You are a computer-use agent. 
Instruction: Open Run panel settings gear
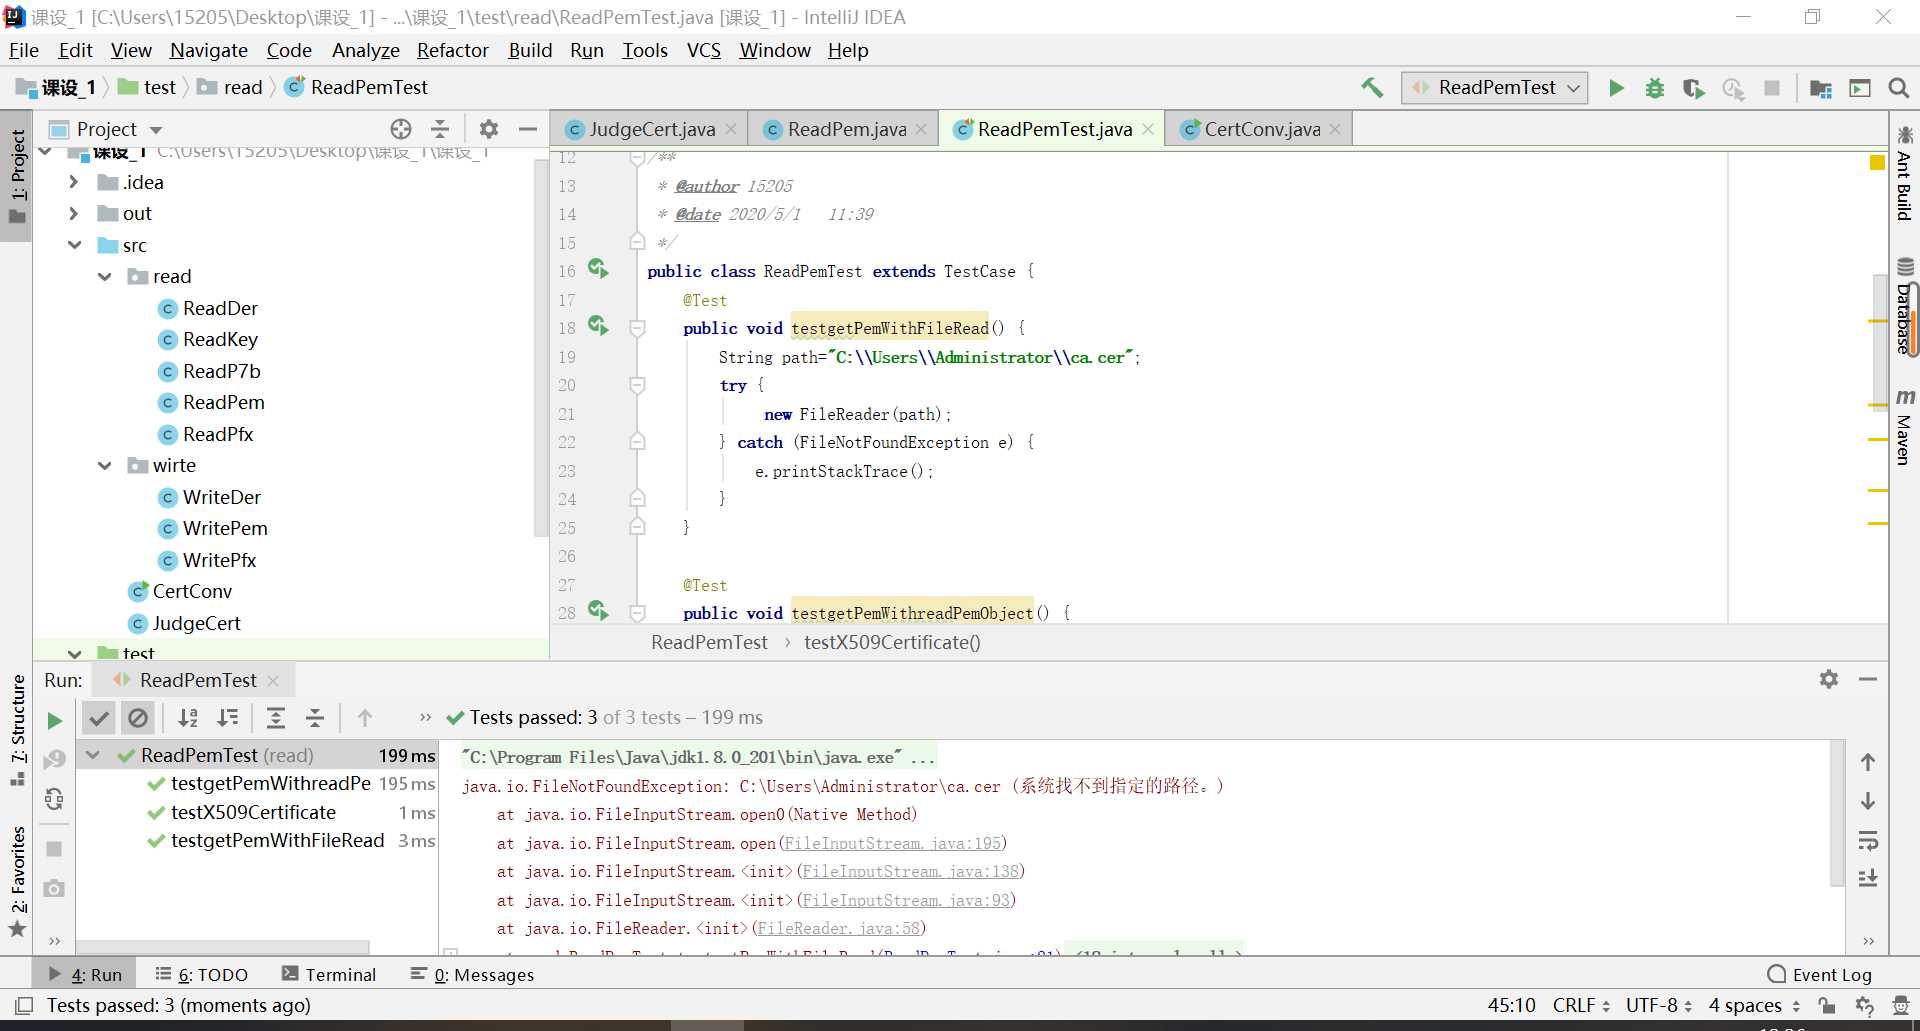1829,679
